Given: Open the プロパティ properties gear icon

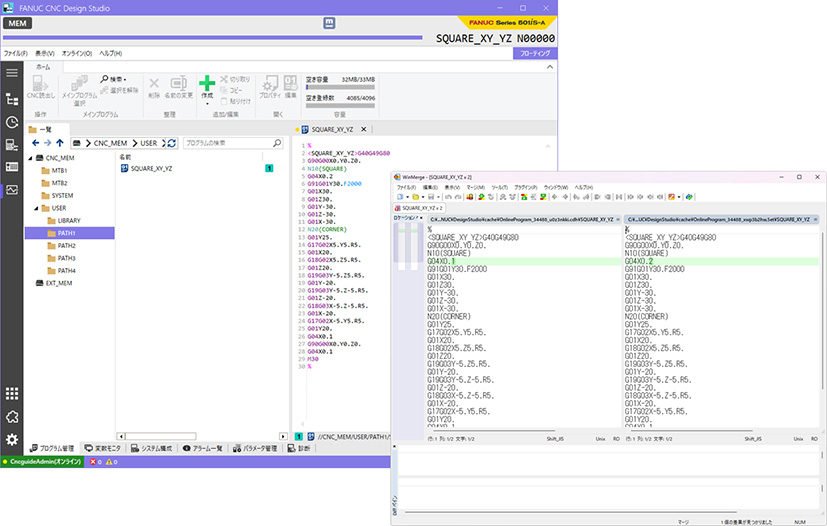Looking at the screenshot, I should click(270, 84).
